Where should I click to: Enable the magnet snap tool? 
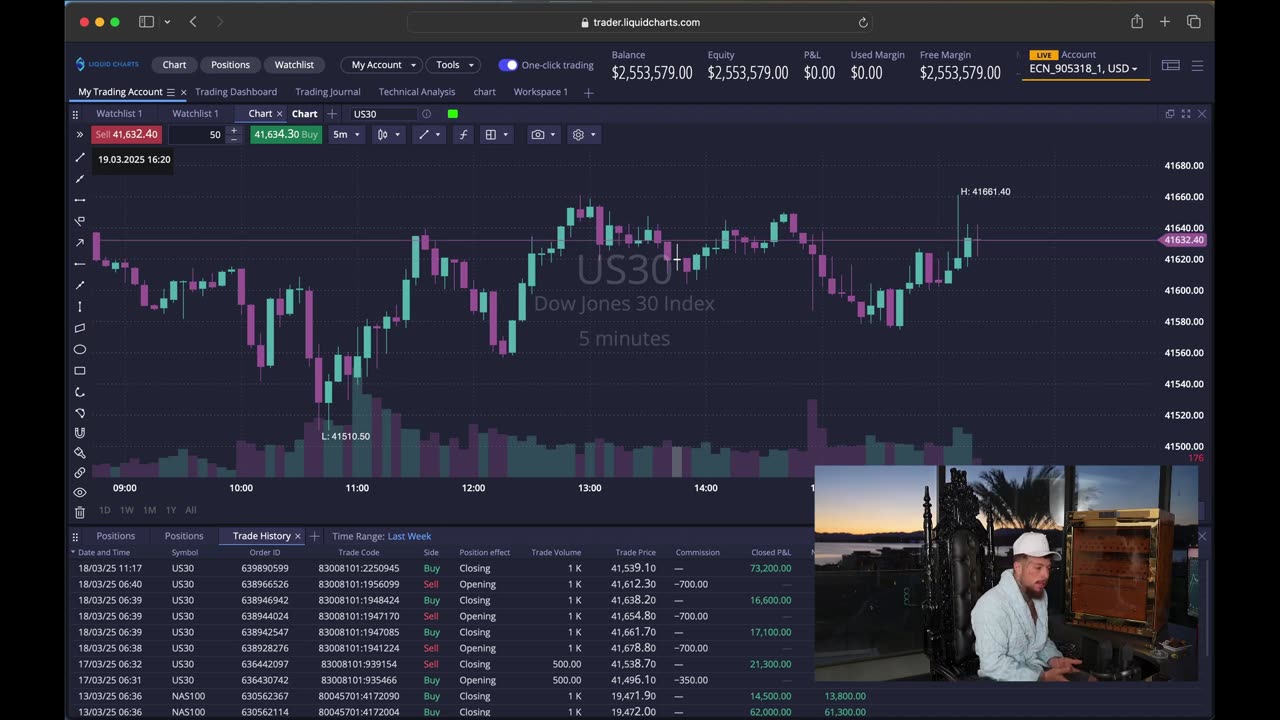pos(80,433)
